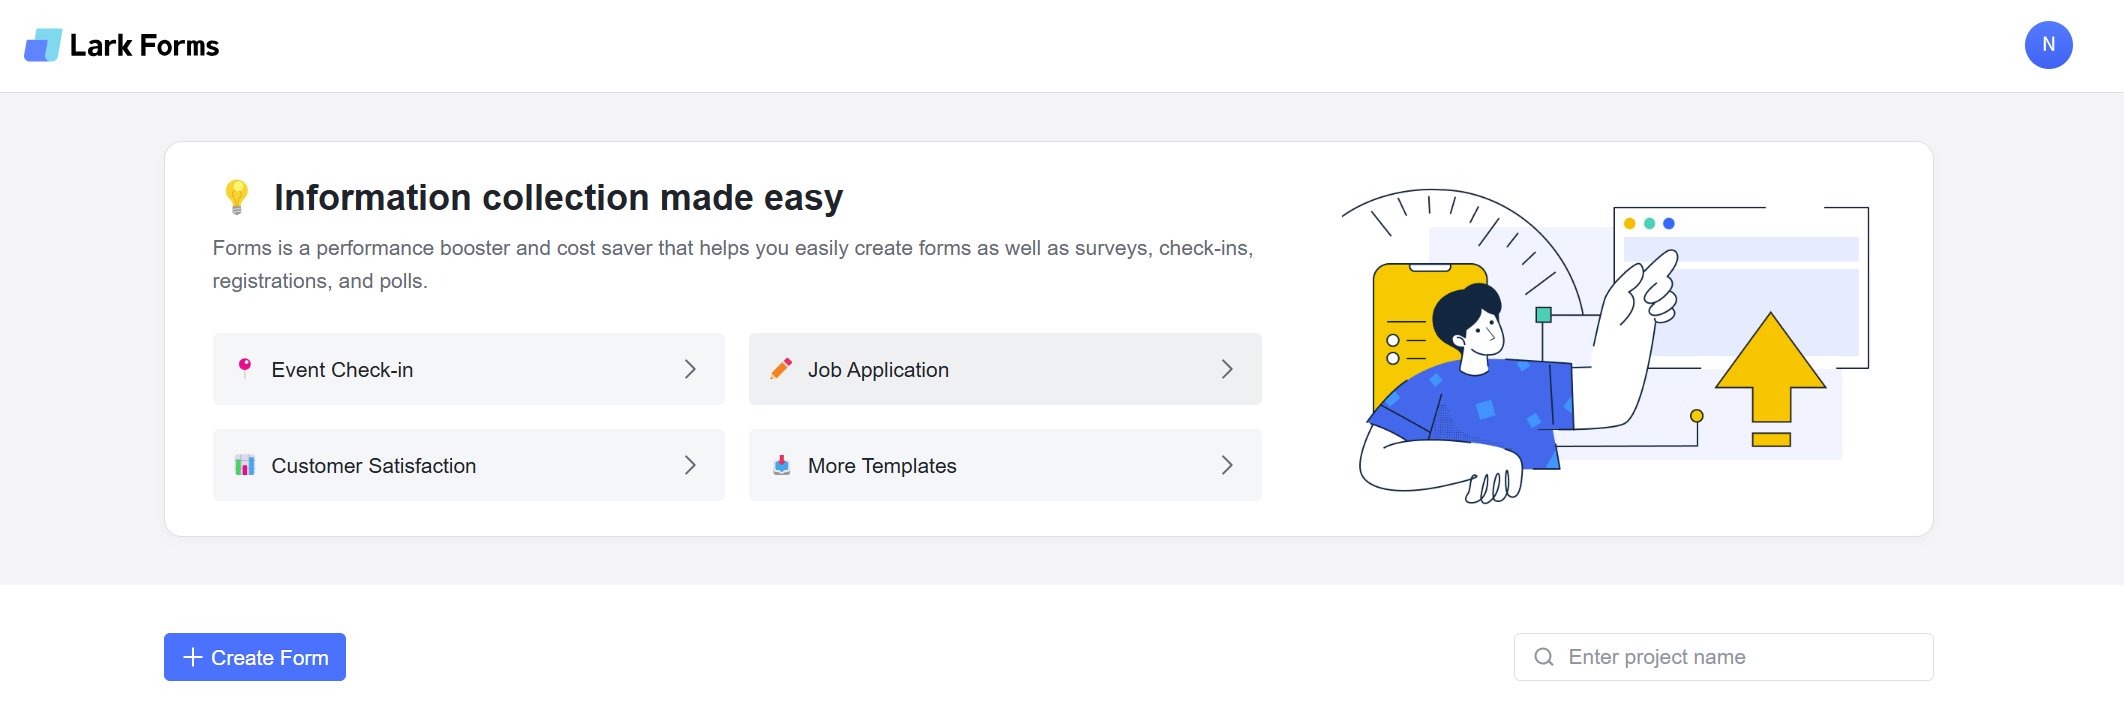Expand Job Application chevron arrow
The image size is (2124, 711).
click(x=1227, y=369)
